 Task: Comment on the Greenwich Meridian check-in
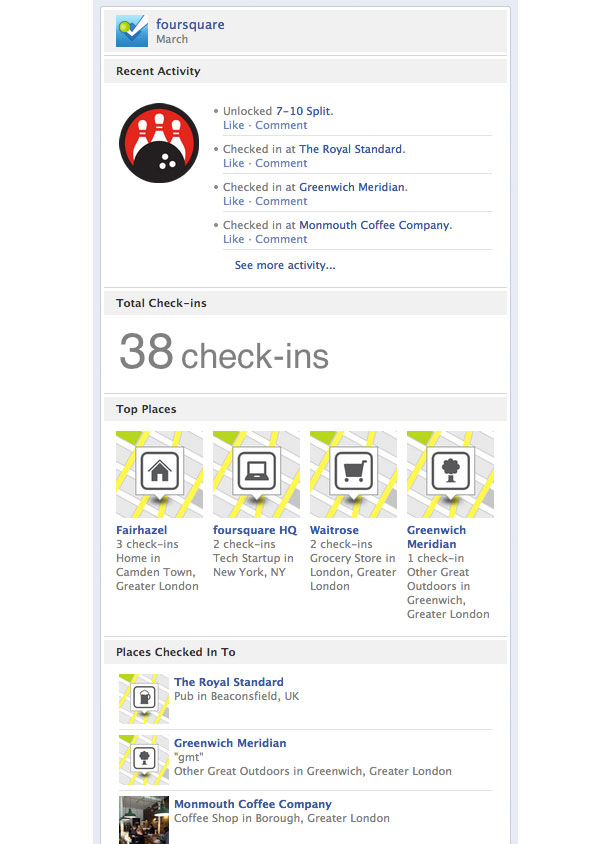click(x=281, y=201)
